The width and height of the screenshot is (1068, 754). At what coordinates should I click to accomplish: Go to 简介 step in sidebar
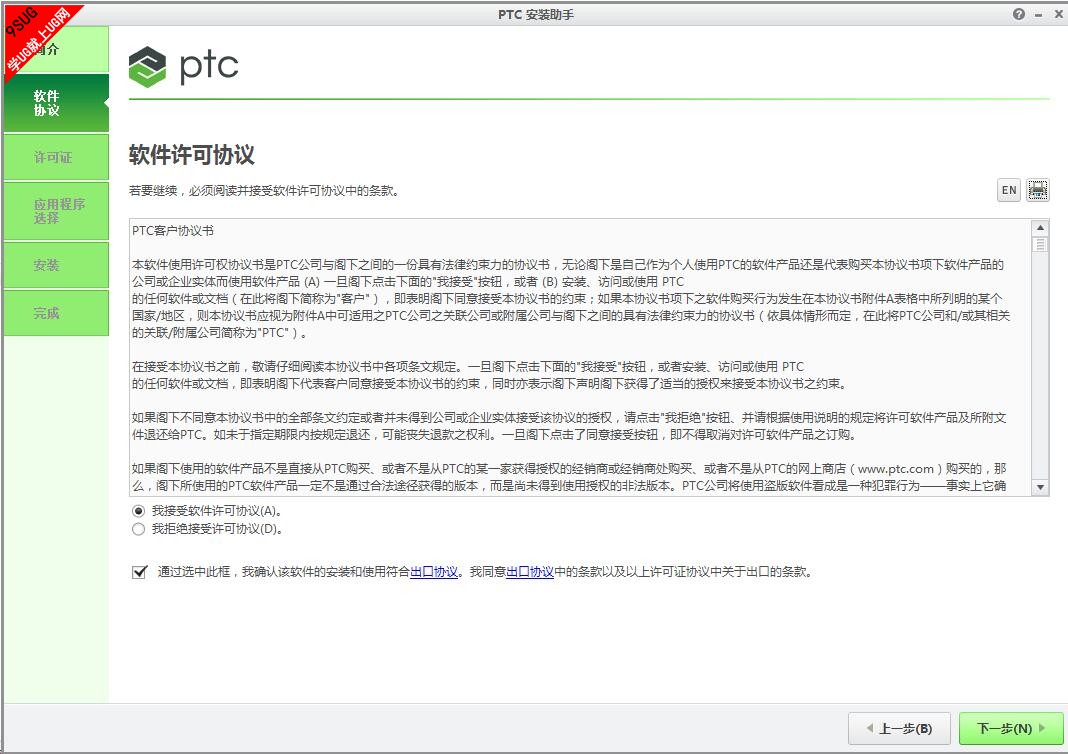point(56,49)
